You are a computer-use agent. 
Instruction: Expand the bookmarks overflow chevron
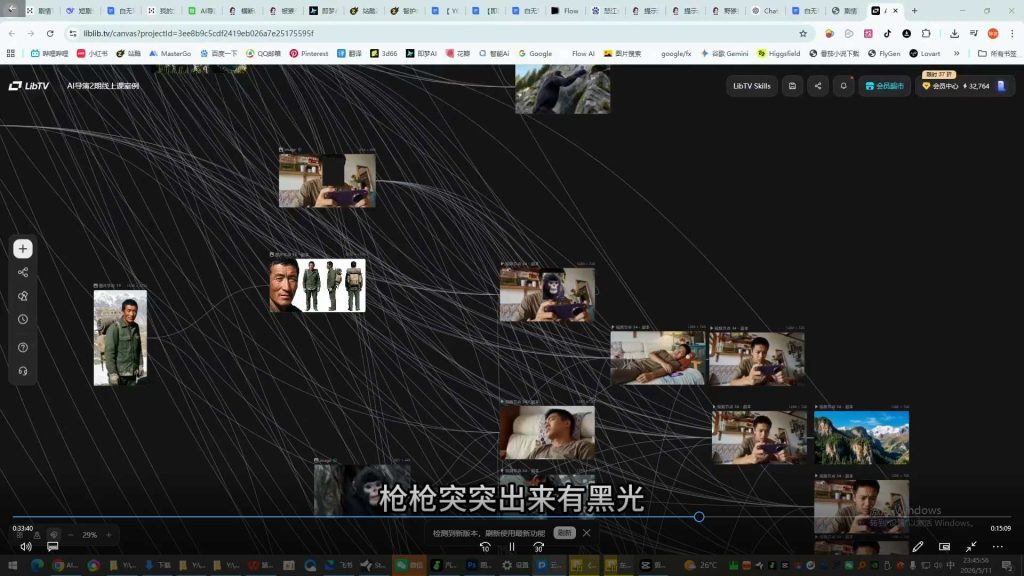tap(957, 54)
